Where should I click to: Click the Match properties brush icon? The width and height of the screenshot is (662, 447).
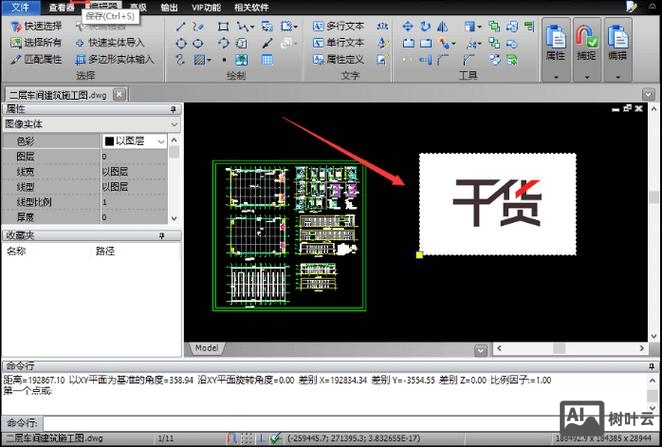coord(16,60)
